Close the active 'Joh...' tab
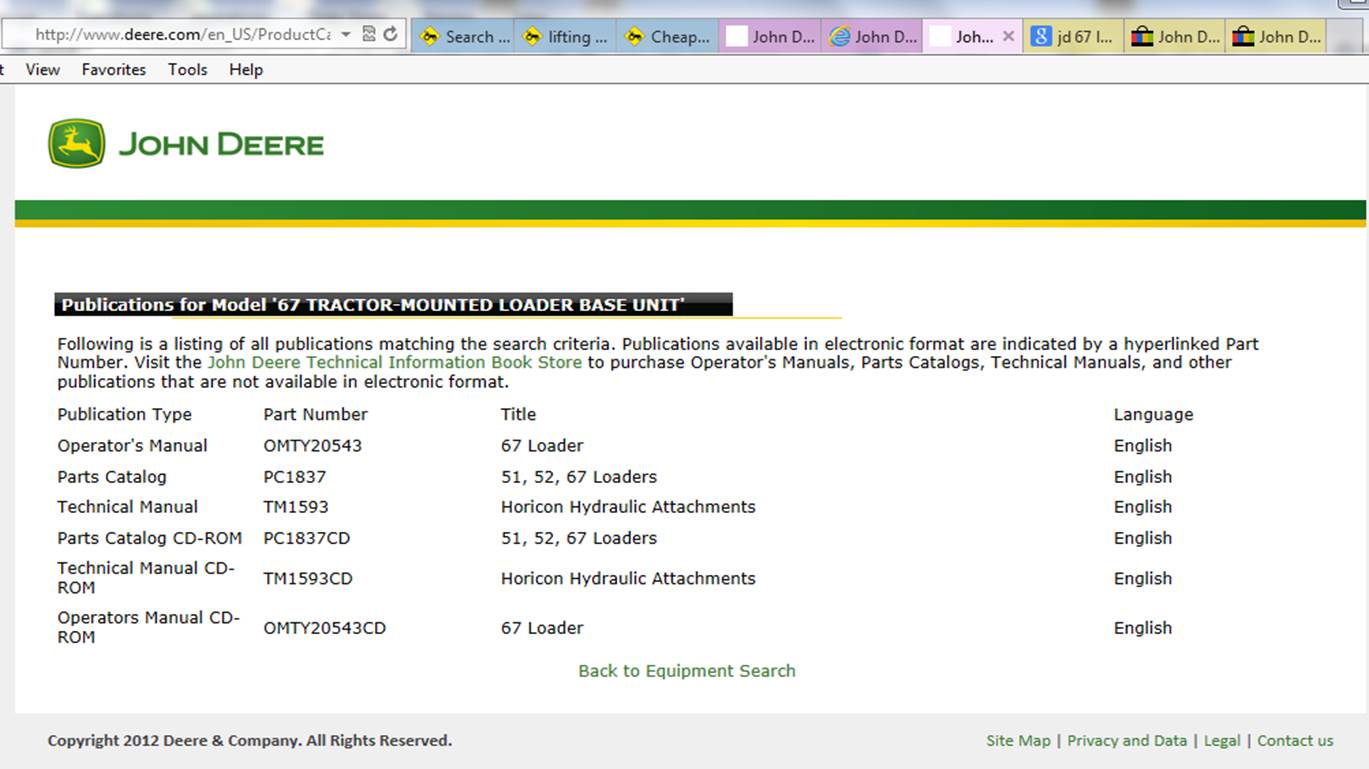The width and height of the screenshot is (1369, 769). tap(1008, 36)
